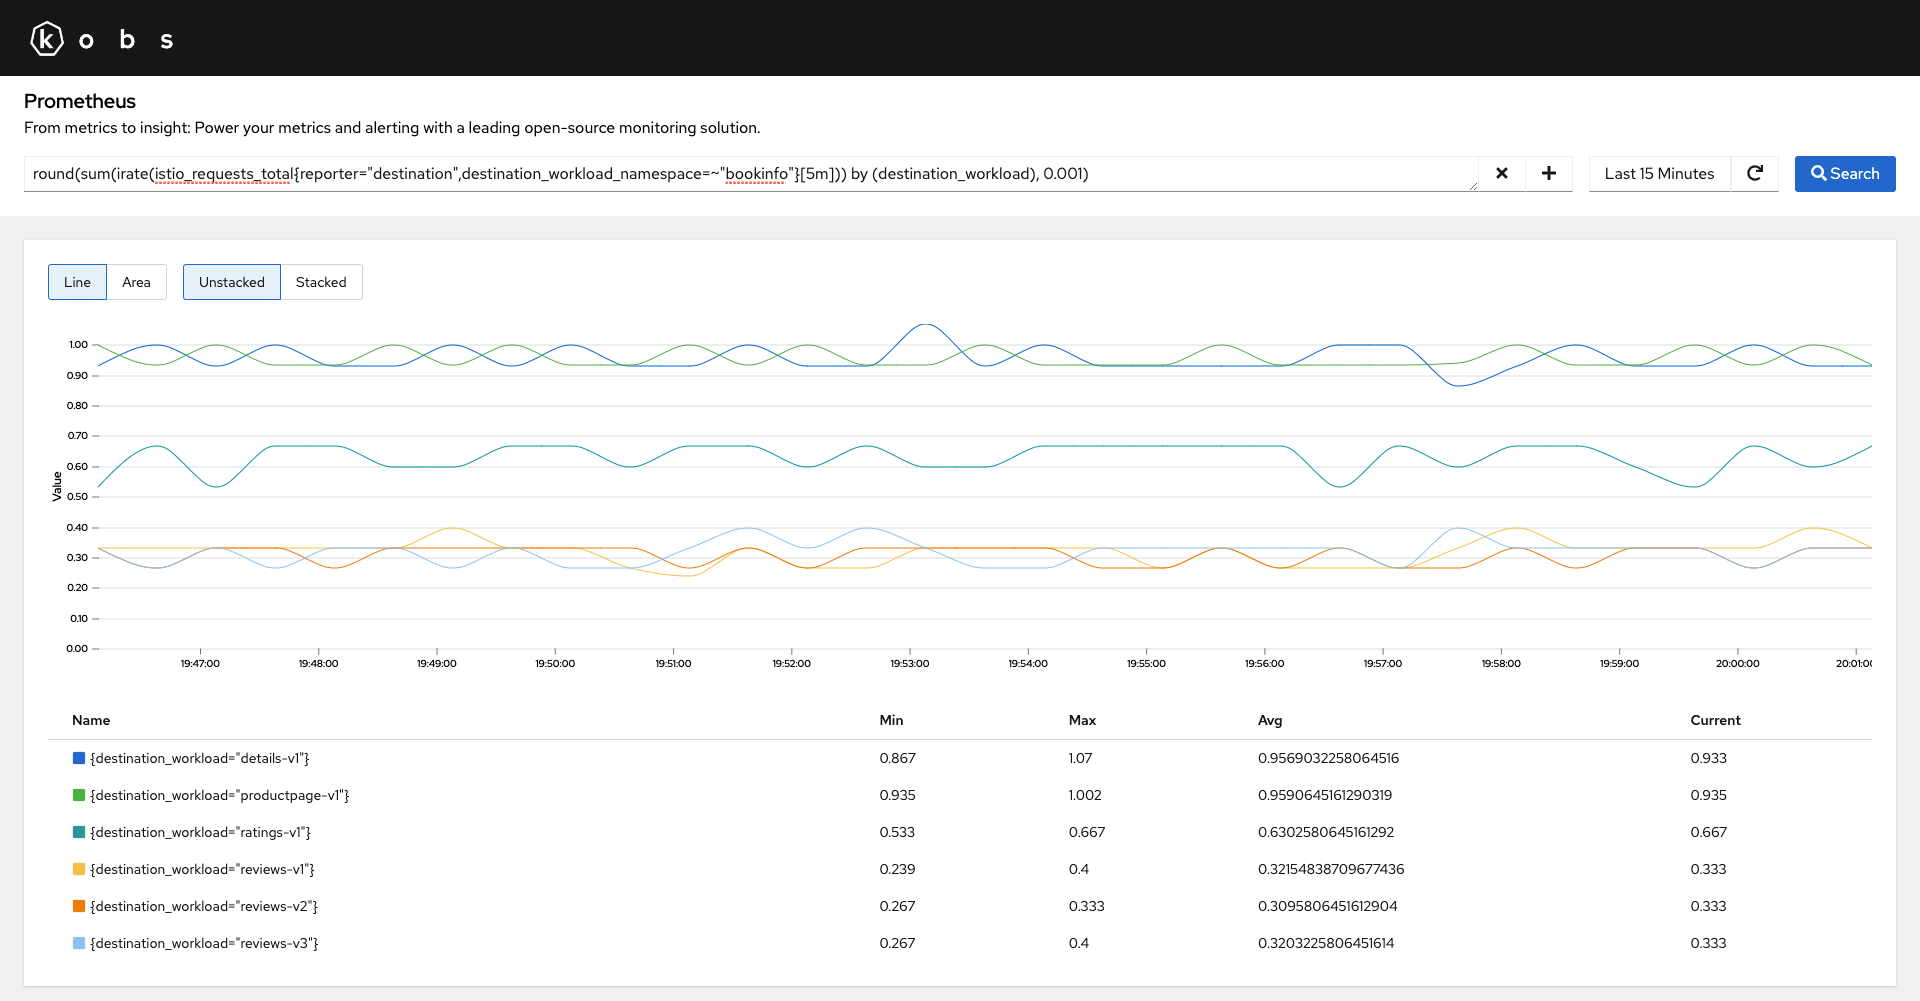Screen dimensions: 1920x1001
Task: Click the 19:53:00 tick on the time axis
Action: point(910,663)
